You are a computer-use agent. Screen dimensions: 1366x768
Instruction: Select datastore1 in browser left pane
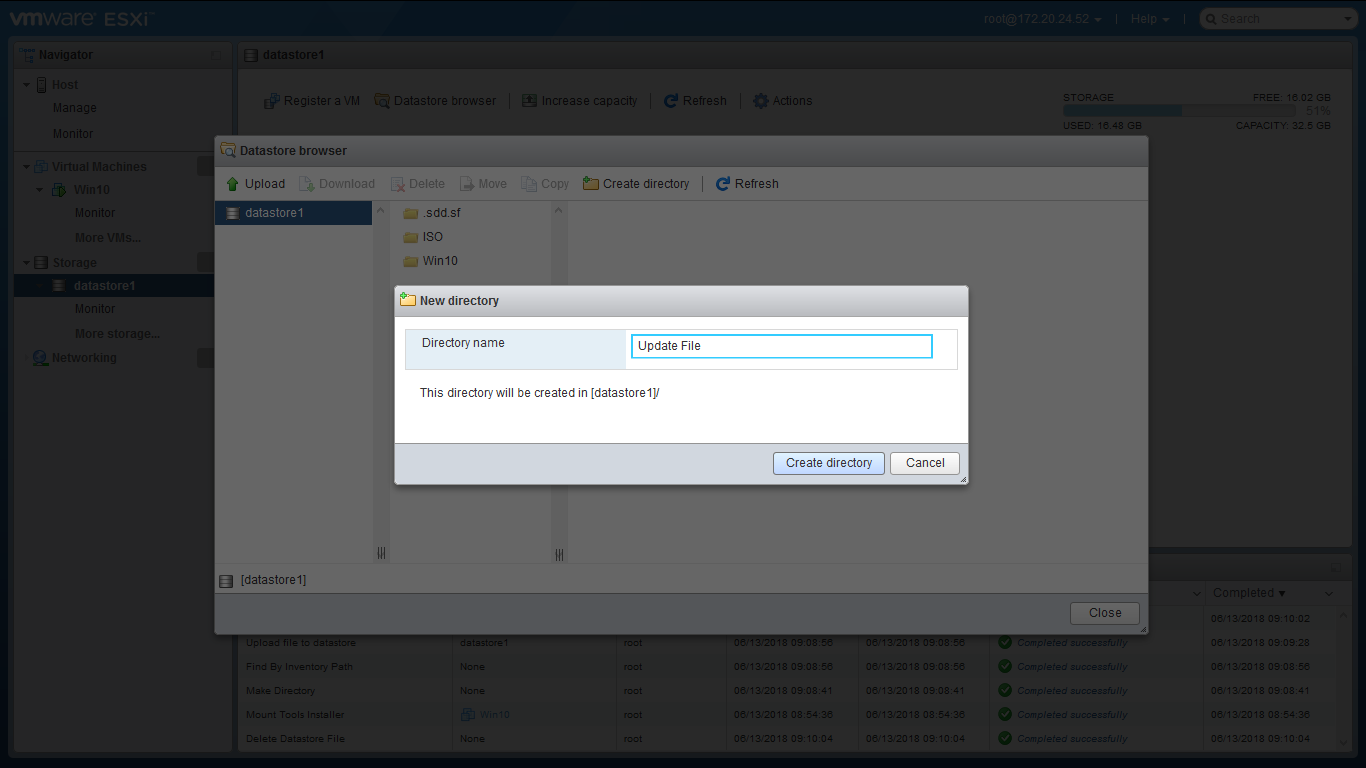(x=274, y=213)
